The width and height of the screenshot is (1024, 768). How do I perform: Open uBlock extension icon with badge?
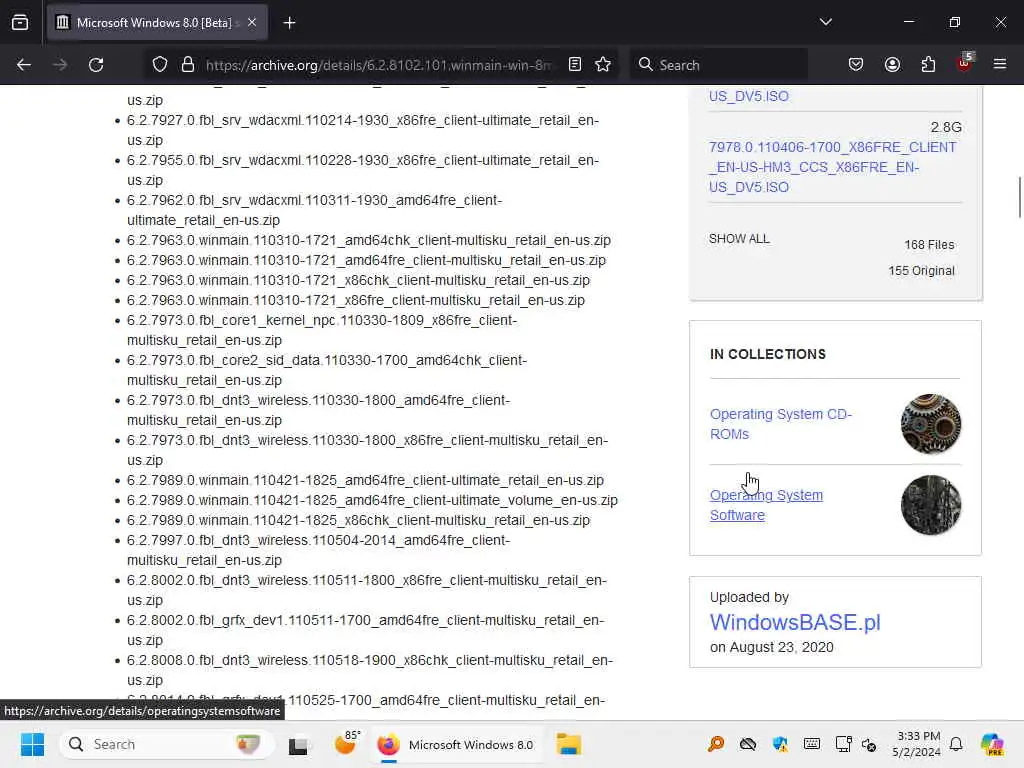tap(965, 63)
